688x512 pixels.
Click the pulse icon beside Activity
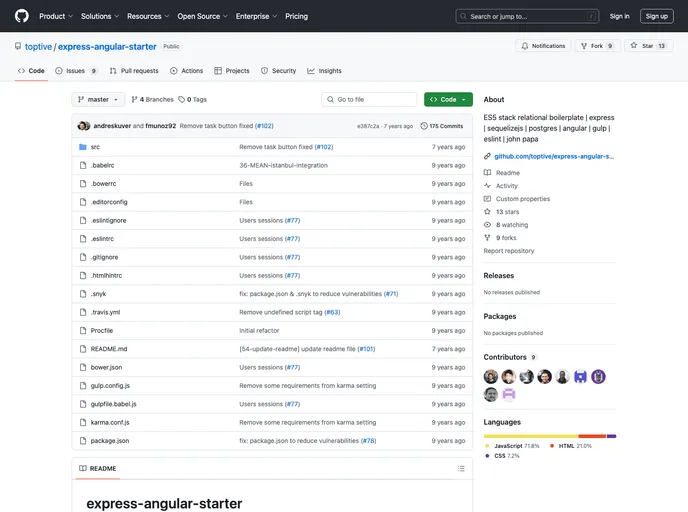click(487, 186)
